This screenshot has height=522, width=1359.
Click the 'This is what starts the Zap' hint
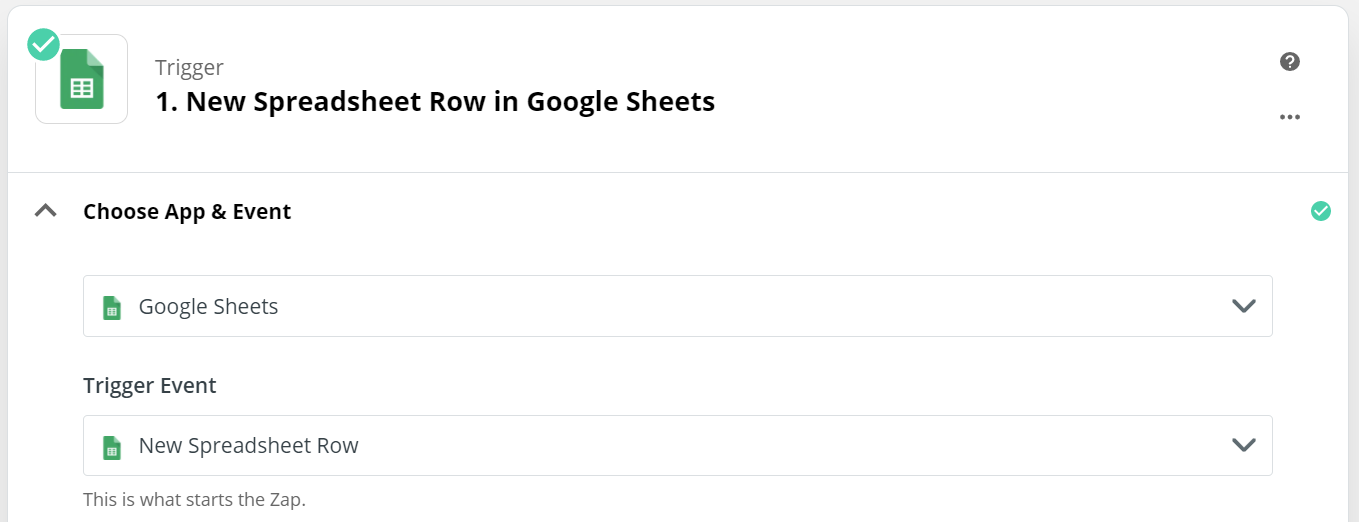(x=194, y=499)
